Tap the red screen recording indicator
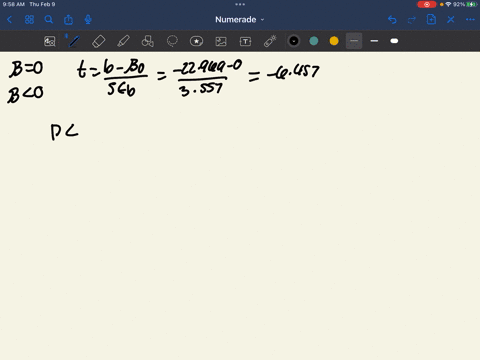The image size is (480, 360). [x=427, y=4]
